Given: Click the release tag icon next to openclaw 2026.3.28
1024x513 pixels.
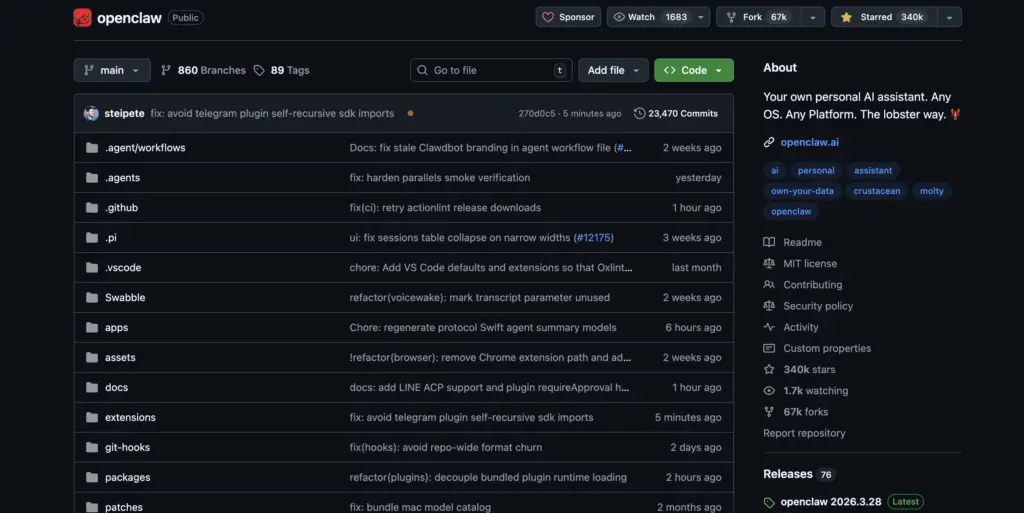Looking at the screenshot, I should (769, 503).
